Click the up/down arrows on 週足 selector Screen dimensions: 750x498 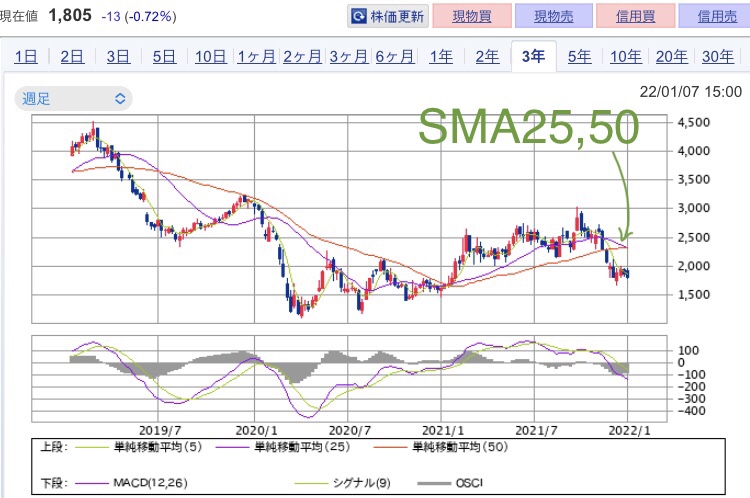120,99
